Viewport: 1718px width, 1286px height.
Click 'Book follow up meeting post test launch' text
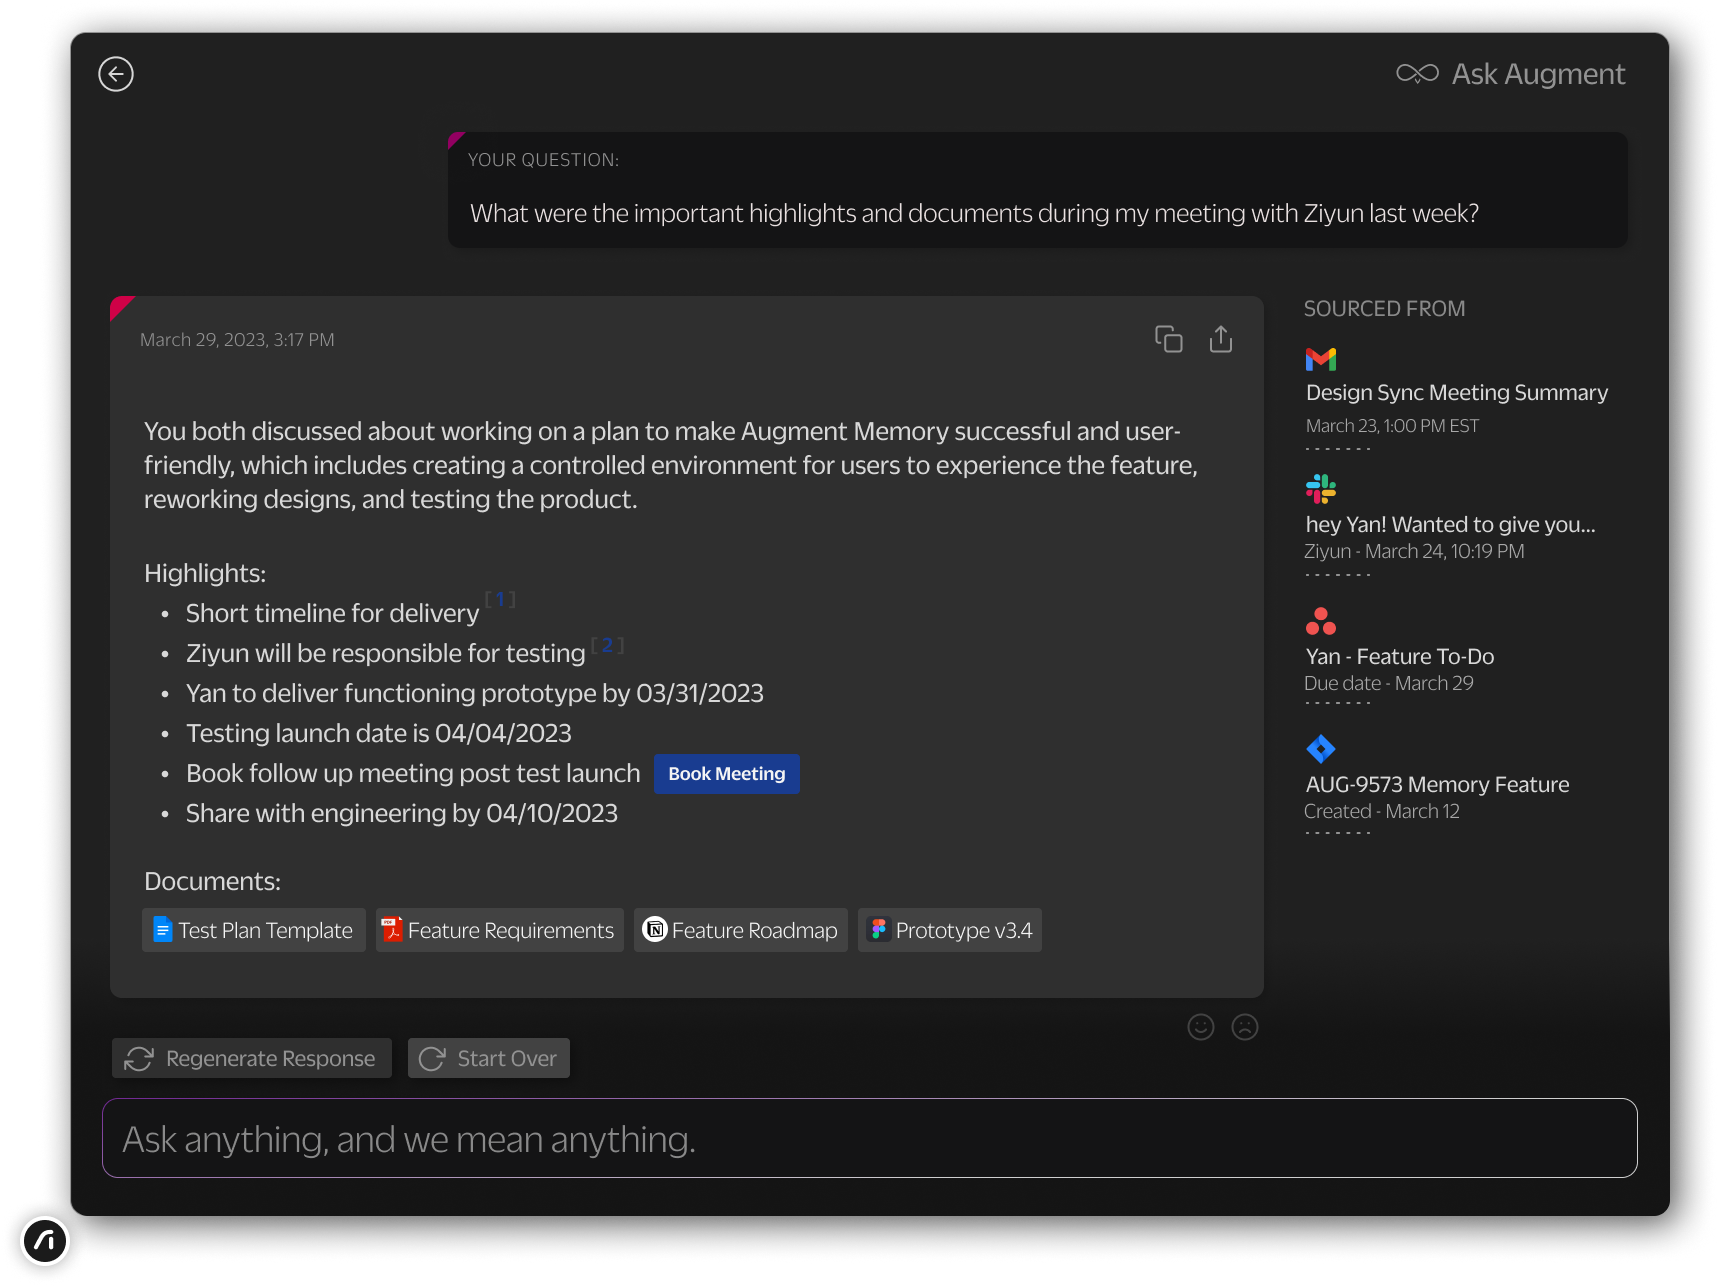(x=413, y=773)
